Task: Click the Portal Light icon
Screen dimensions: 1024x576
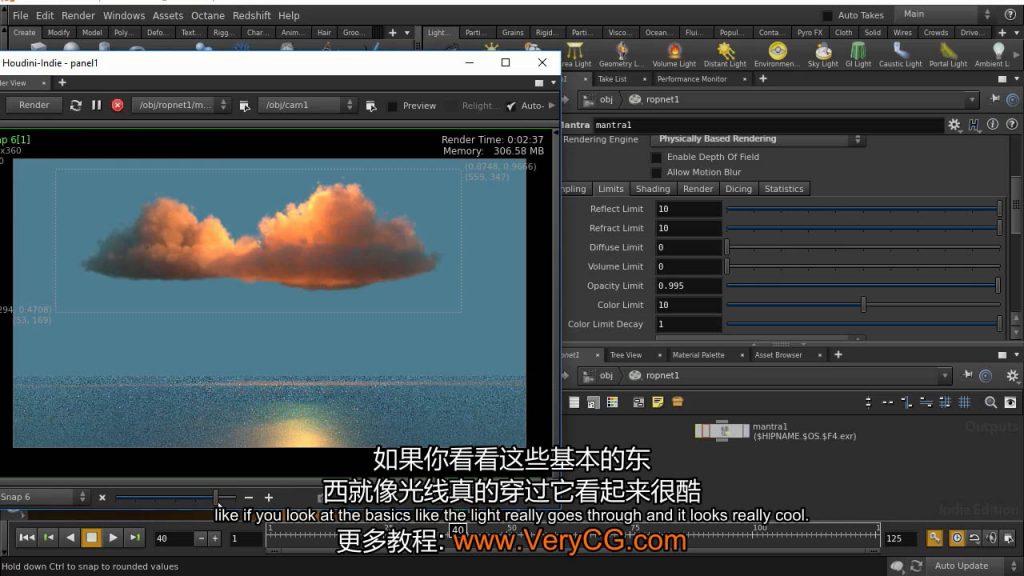Action: click(948, 54)
